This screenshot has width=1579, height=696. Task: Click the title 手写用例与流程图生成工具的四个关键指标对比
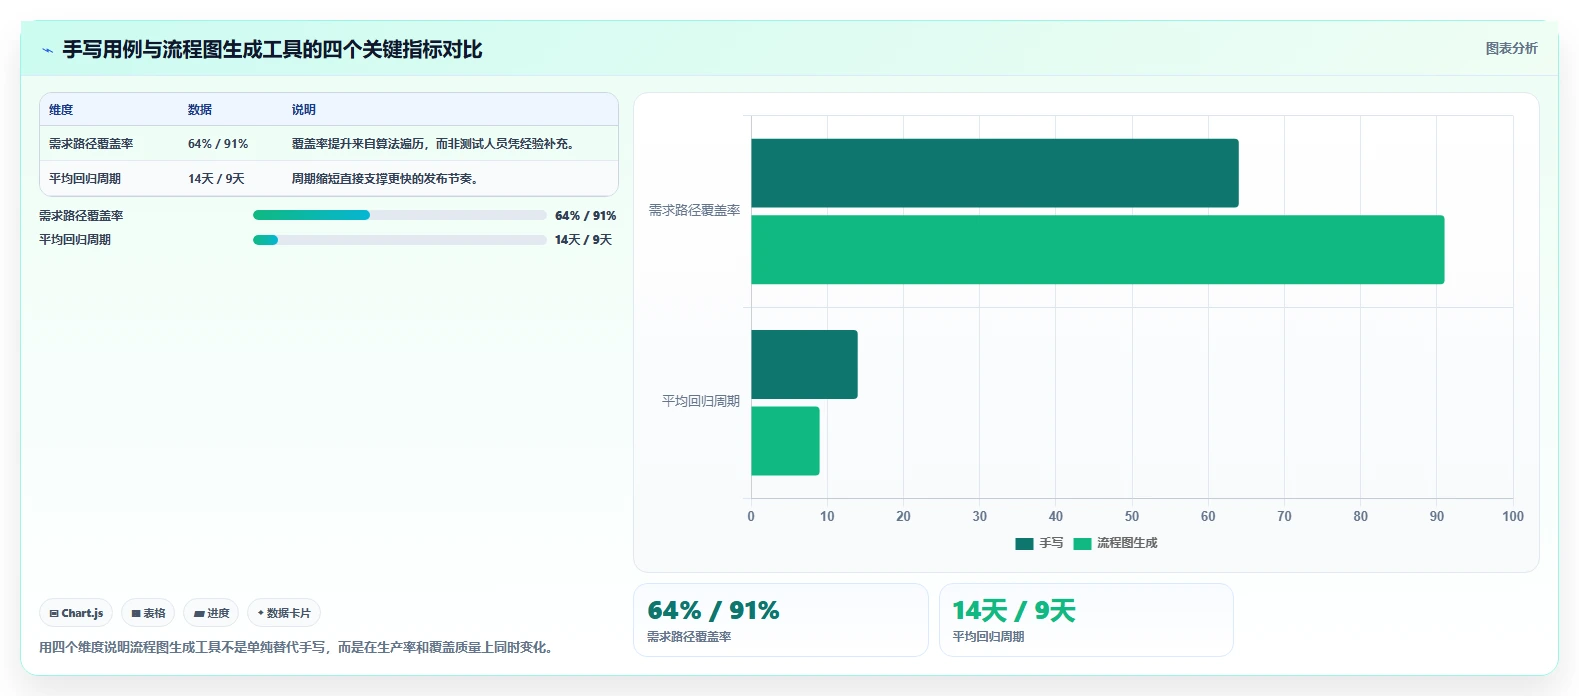272,49
